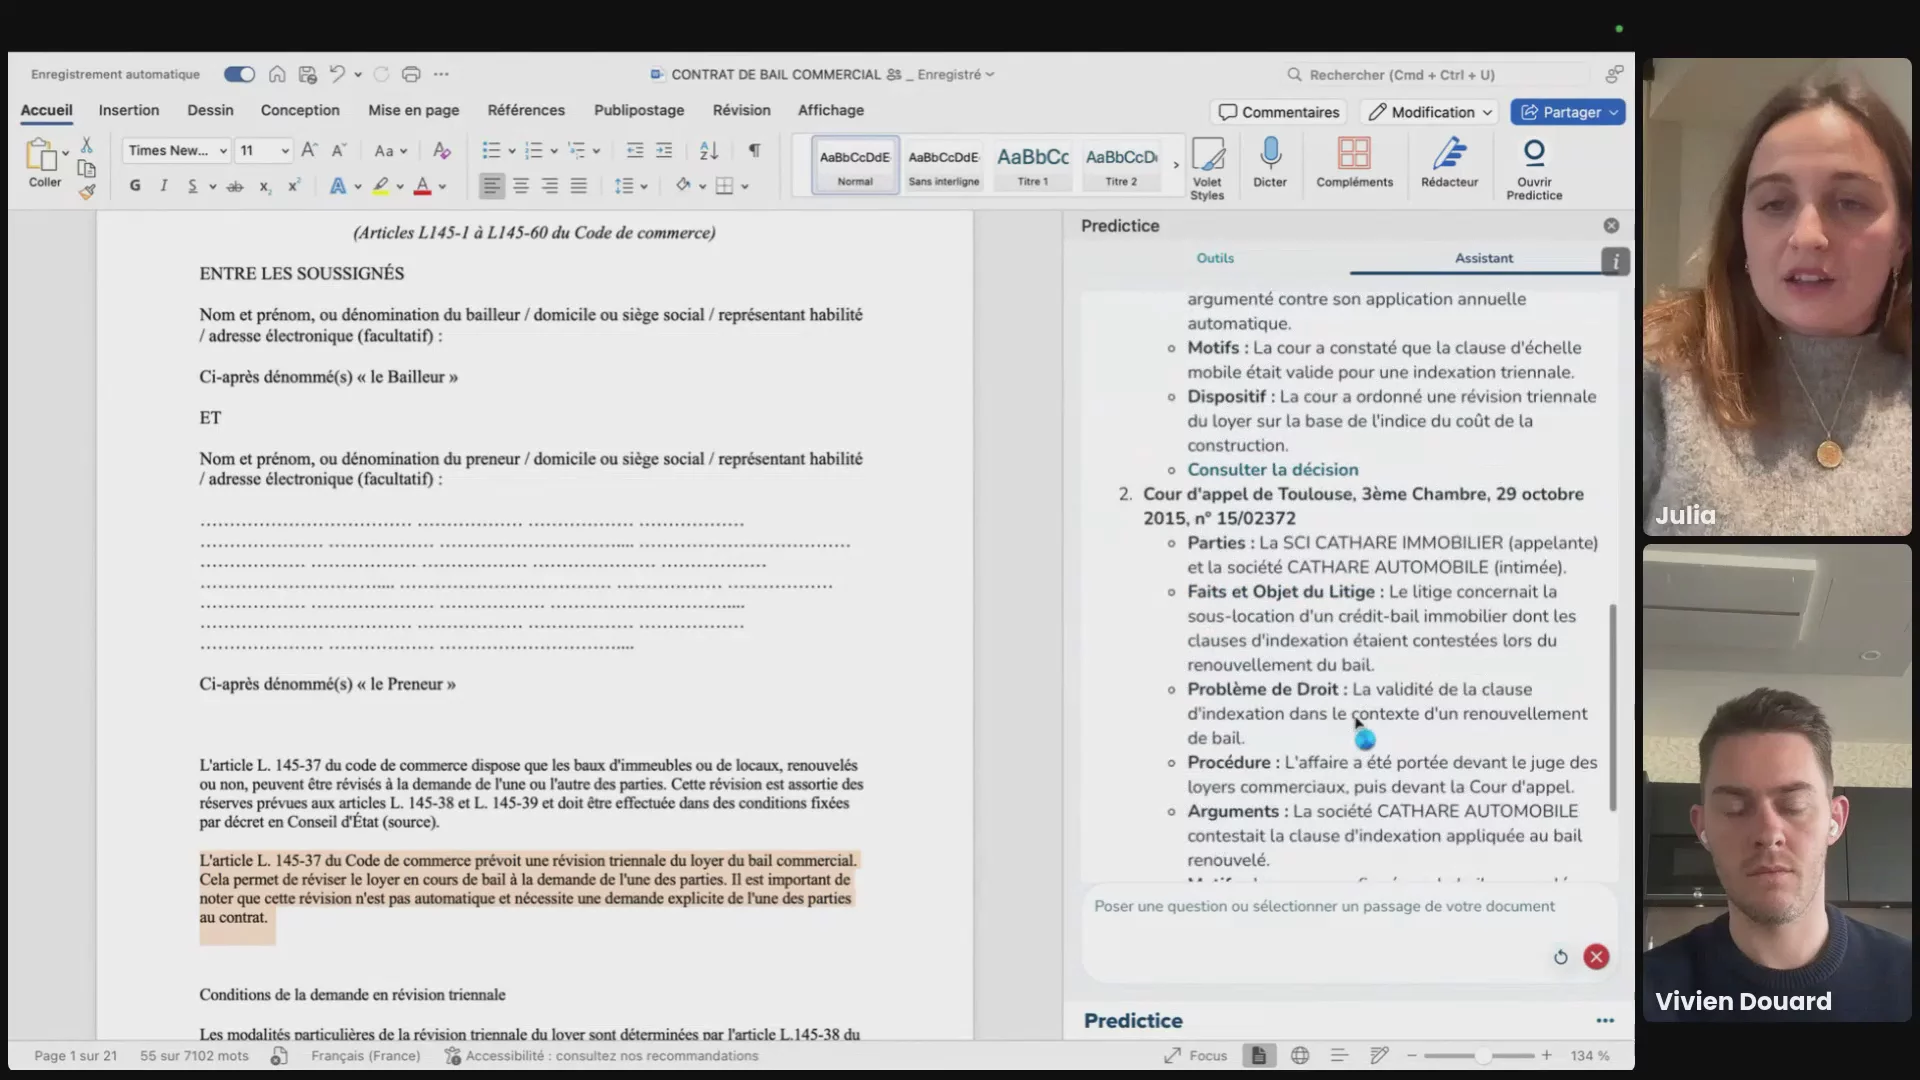This screenshot has height=1080, width=1920.
Task: Click the sort A-Z icon
Action: (x=709, y=150)
